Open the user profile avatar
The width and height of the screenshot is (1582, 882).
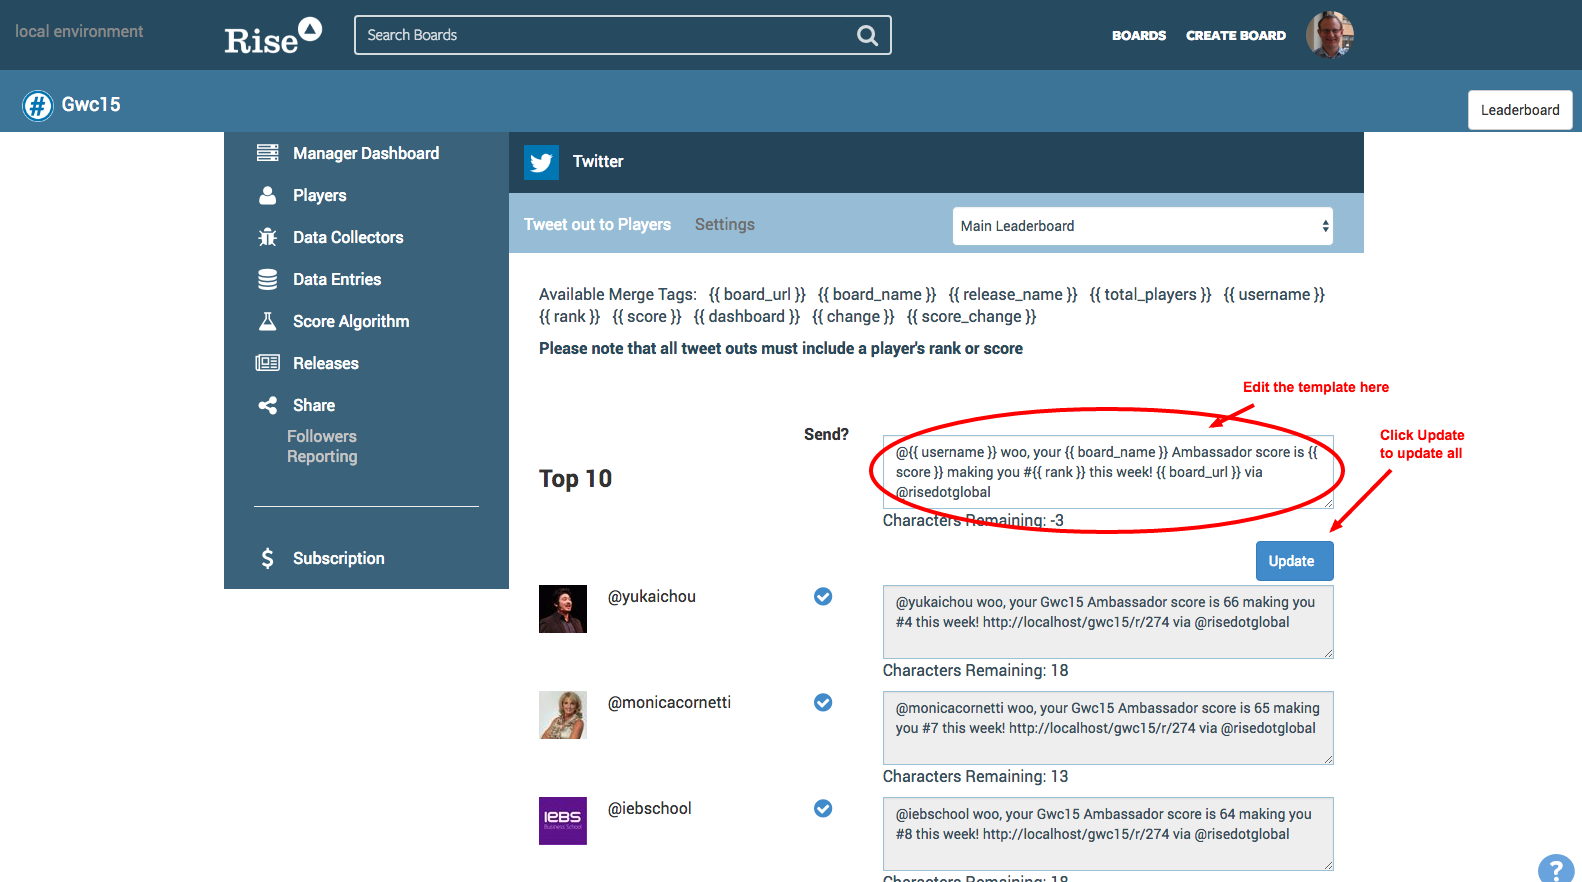pos(1330,35)
